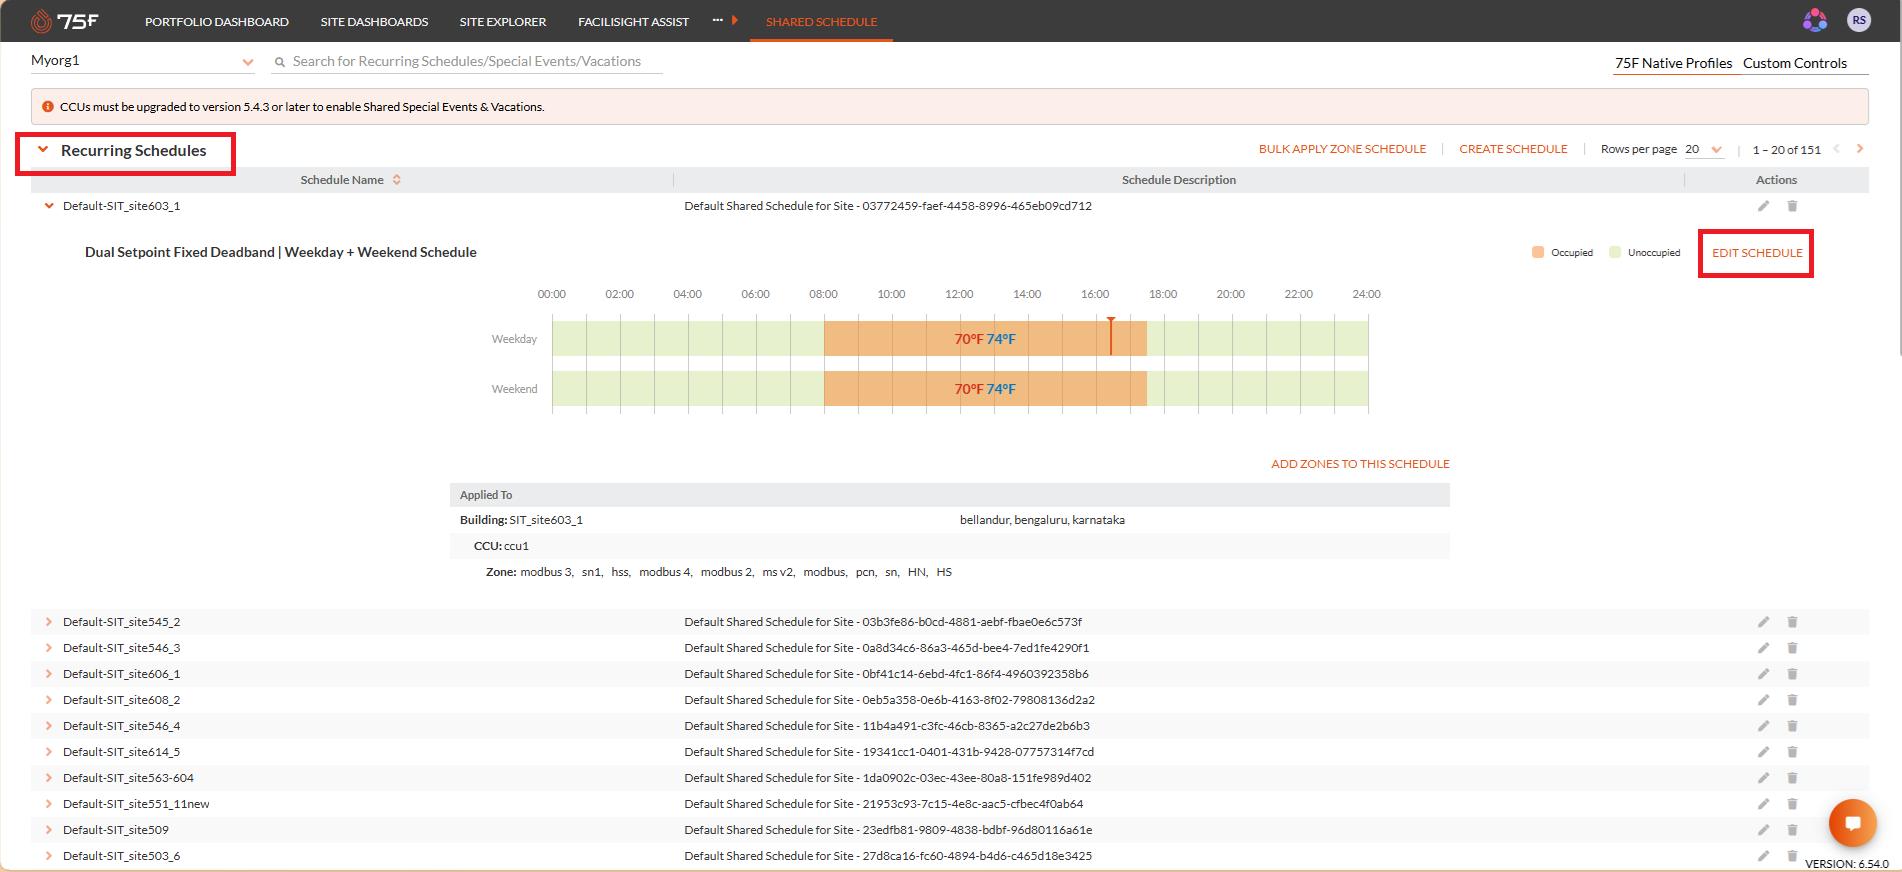Click edit pencil icon for Default-SIT_site603_1
1902x872 pixels.
point(1763,206)
